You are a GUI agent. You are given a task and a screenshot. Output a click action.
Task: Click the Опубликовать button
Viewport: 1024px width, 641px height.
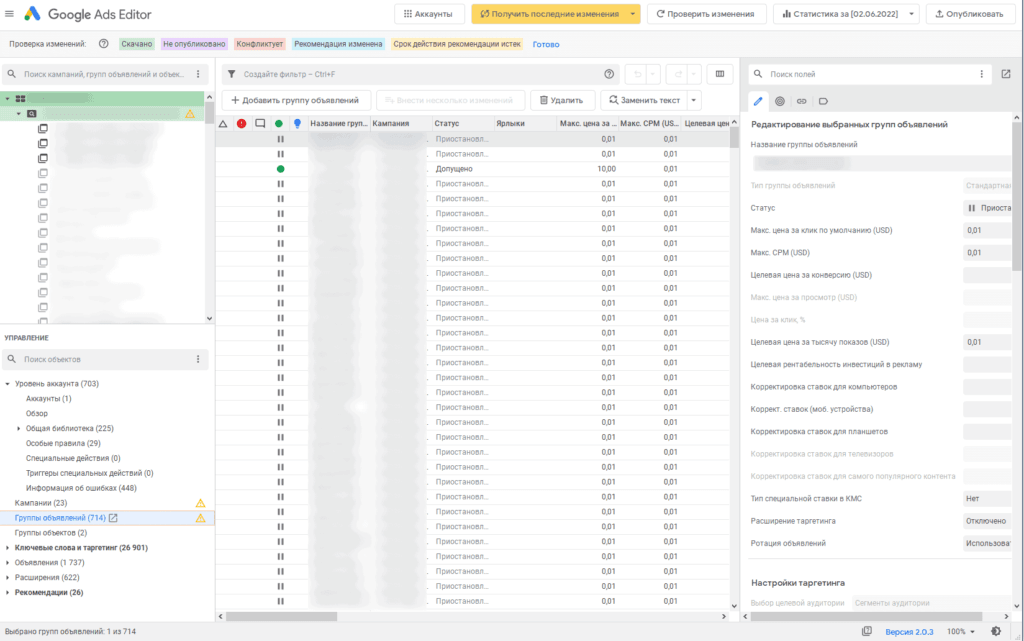click(x=969, y=14)
